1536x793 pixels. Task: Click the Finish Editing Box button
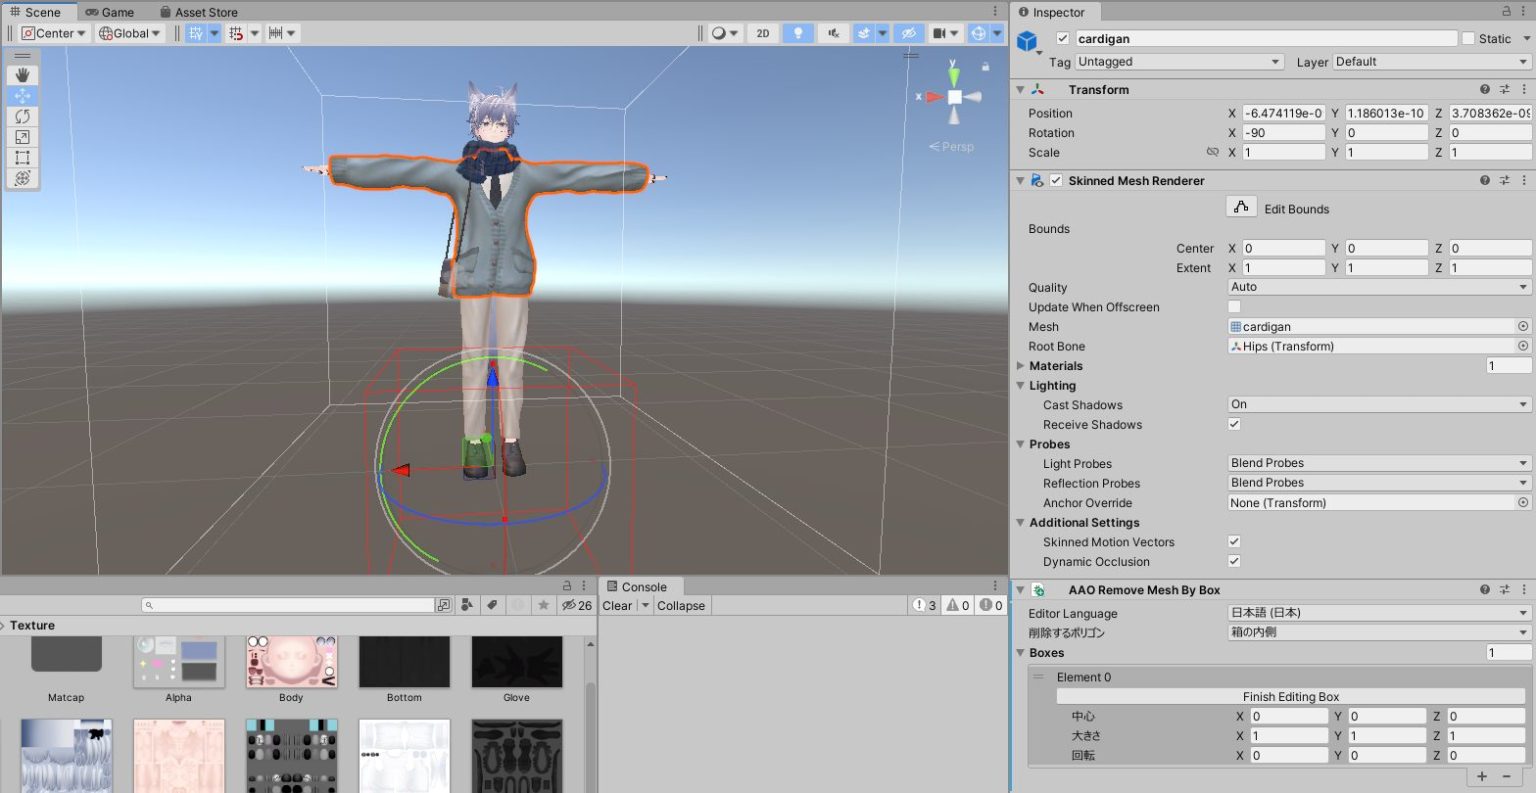pos(1290,696)
